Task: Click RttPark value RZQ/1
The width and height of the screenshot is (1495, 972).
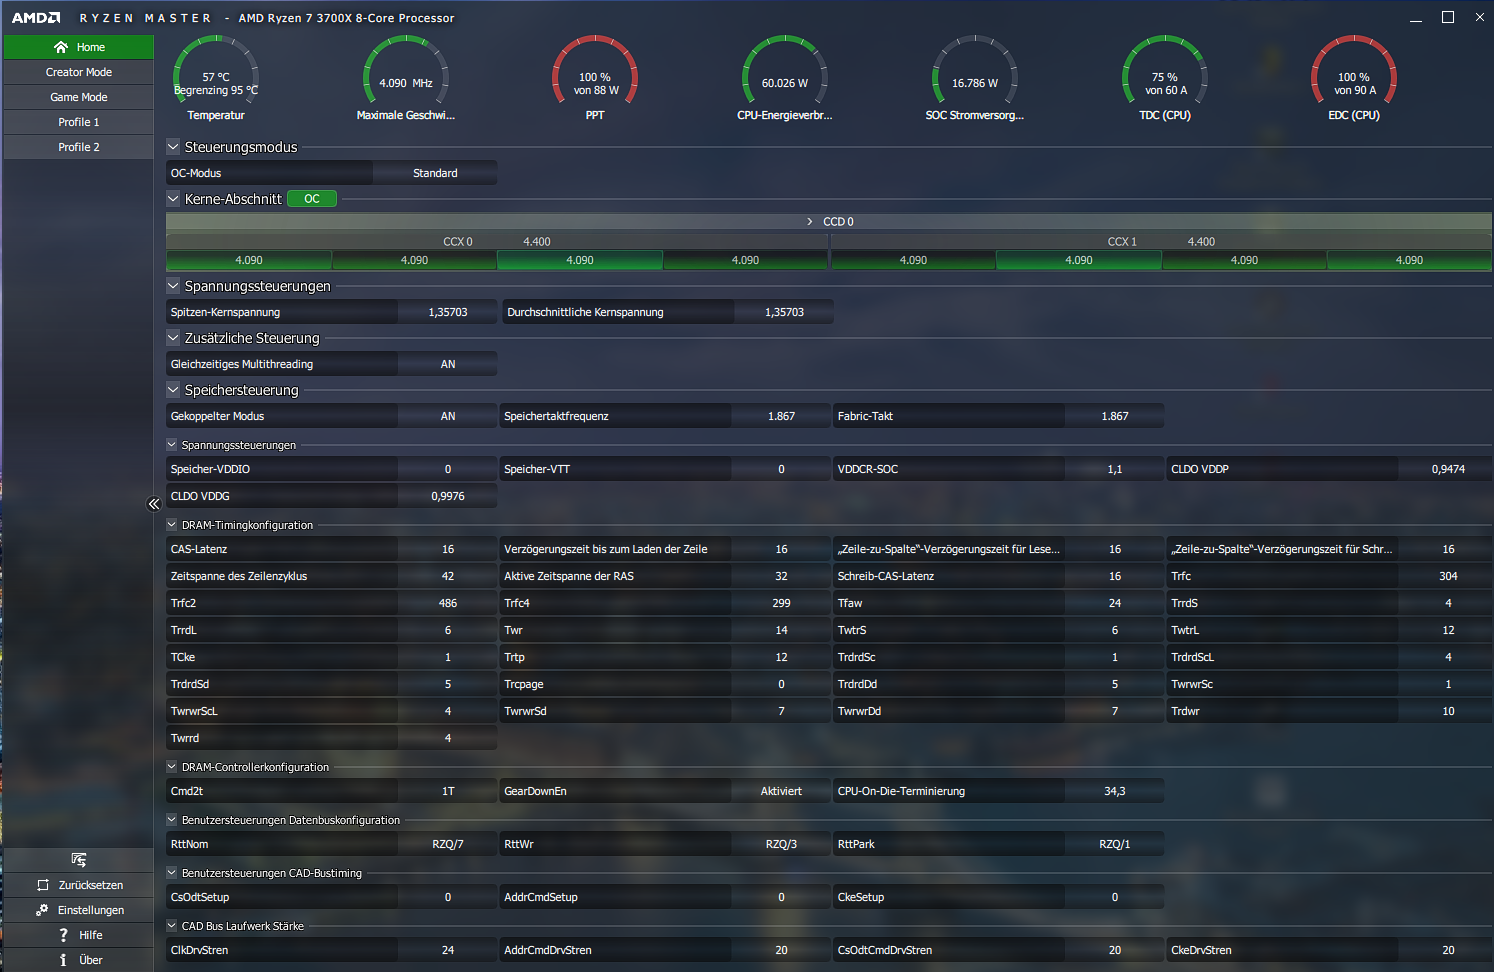Action: 1114,844
